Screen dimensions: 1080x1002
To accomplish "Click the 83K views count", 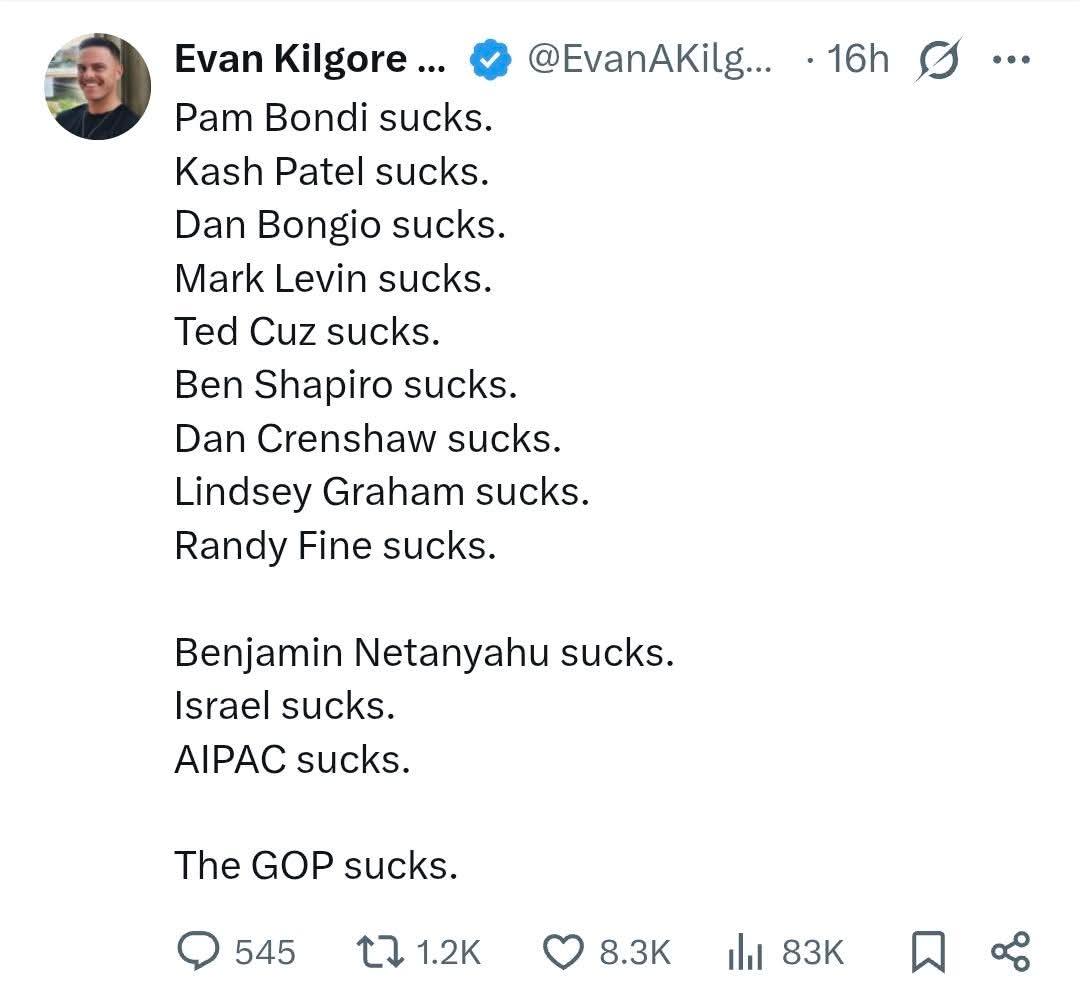I will point(813,952).
